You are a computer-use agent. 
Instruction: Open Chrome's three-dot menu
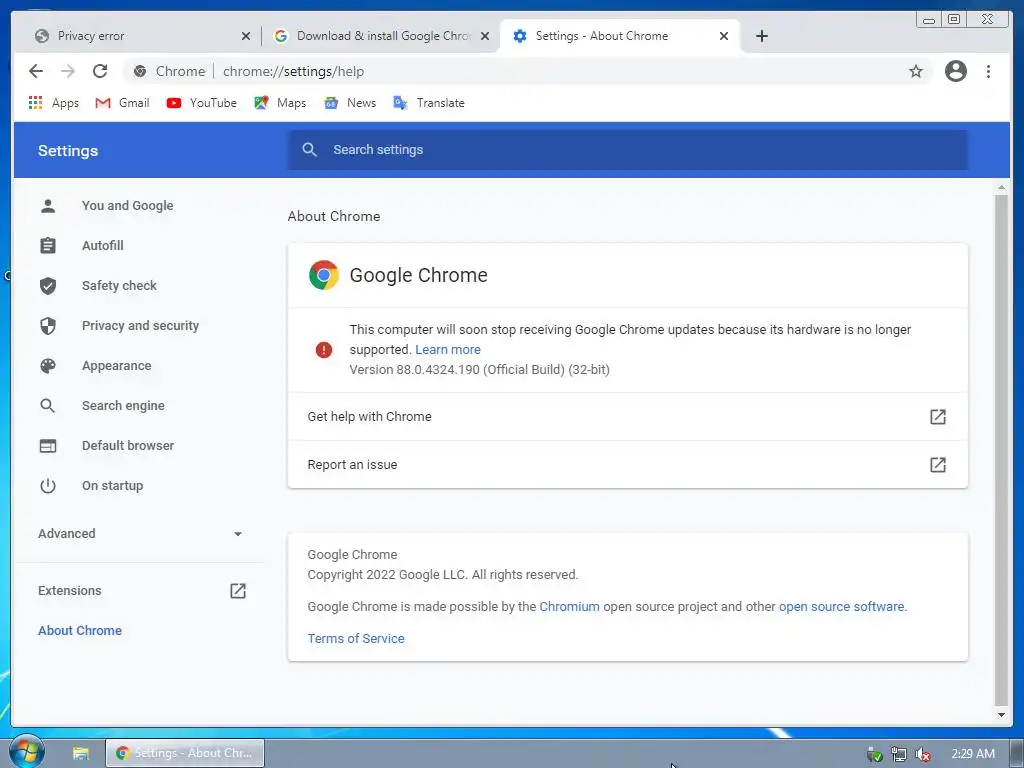coord(988,71)
